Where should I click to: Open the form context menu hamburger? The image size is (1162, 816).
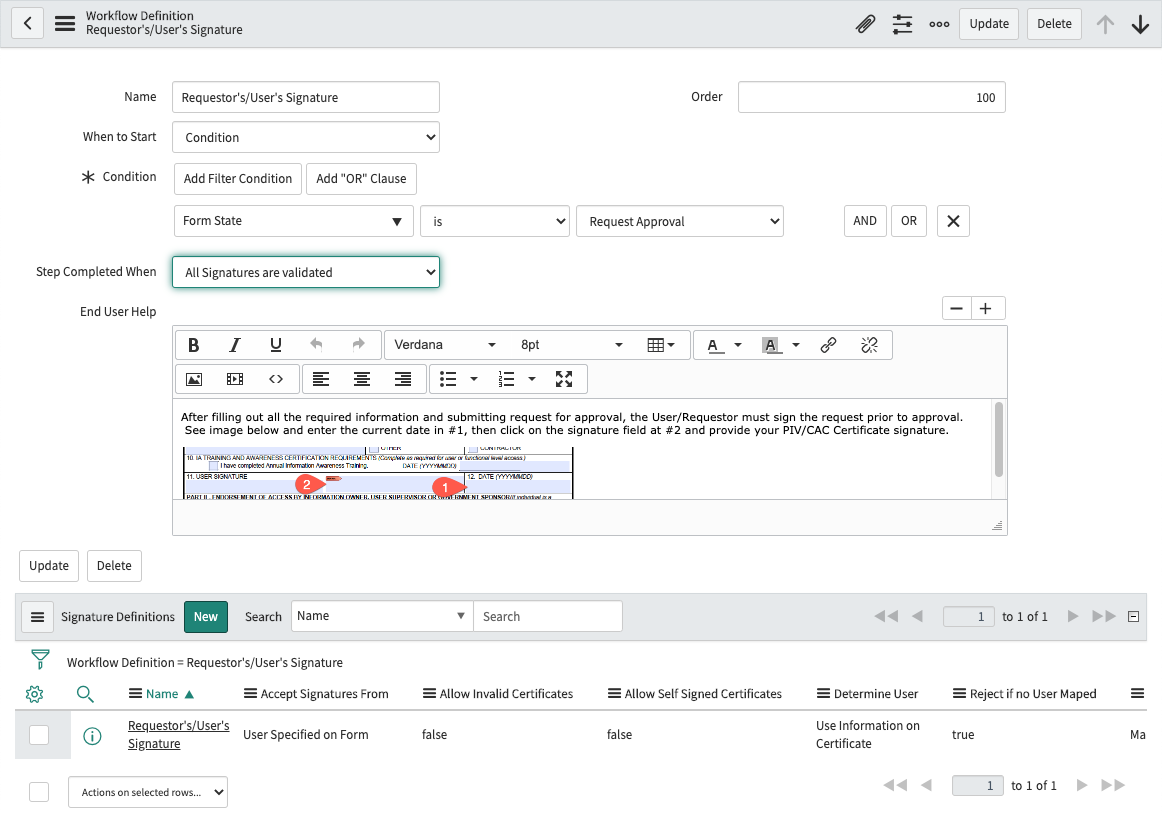point(65,23)
